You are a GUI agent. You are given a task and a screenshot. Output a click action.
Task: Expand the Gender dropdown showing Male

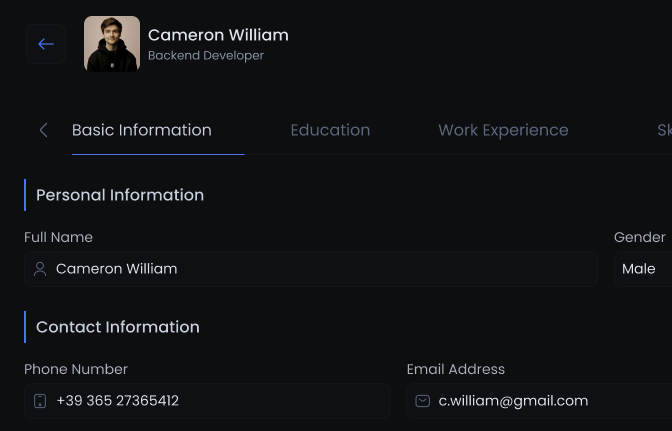(x=643, y=269)
